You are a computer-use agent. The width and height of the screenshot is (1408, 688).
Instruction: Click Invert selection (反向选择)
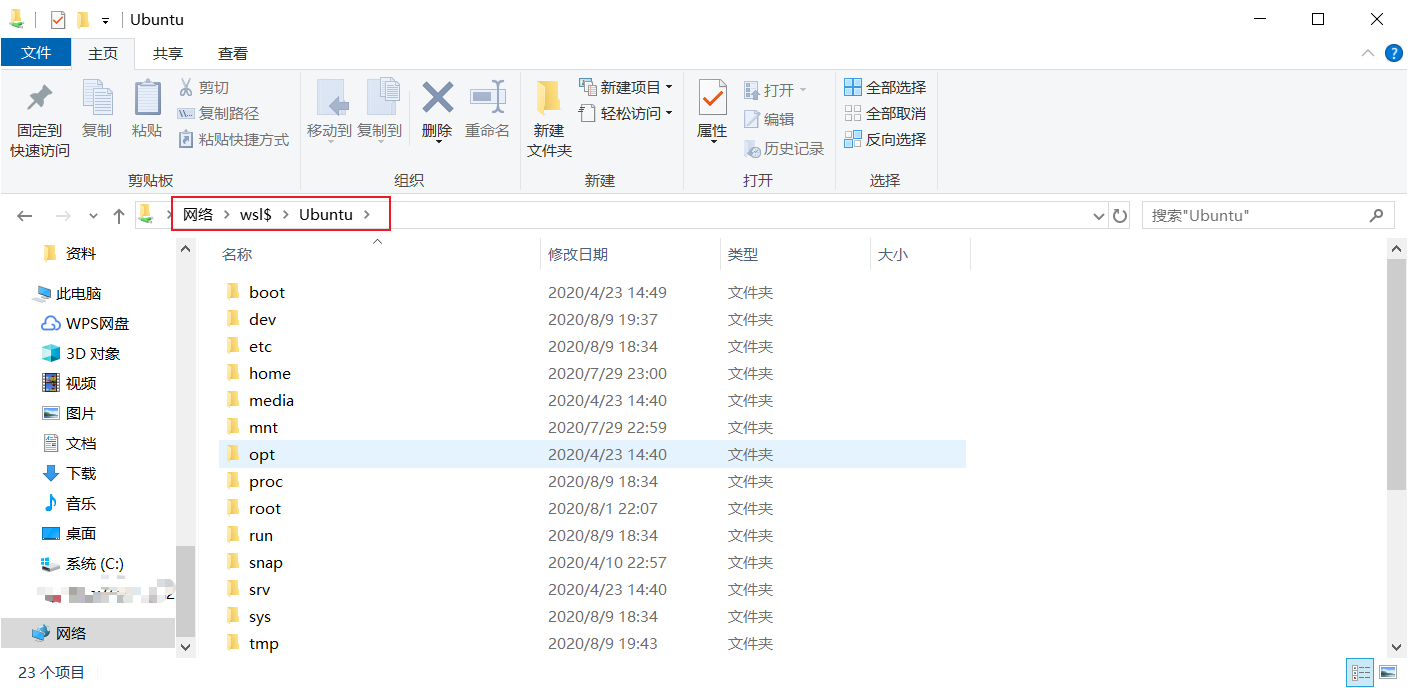coord(885,140)
